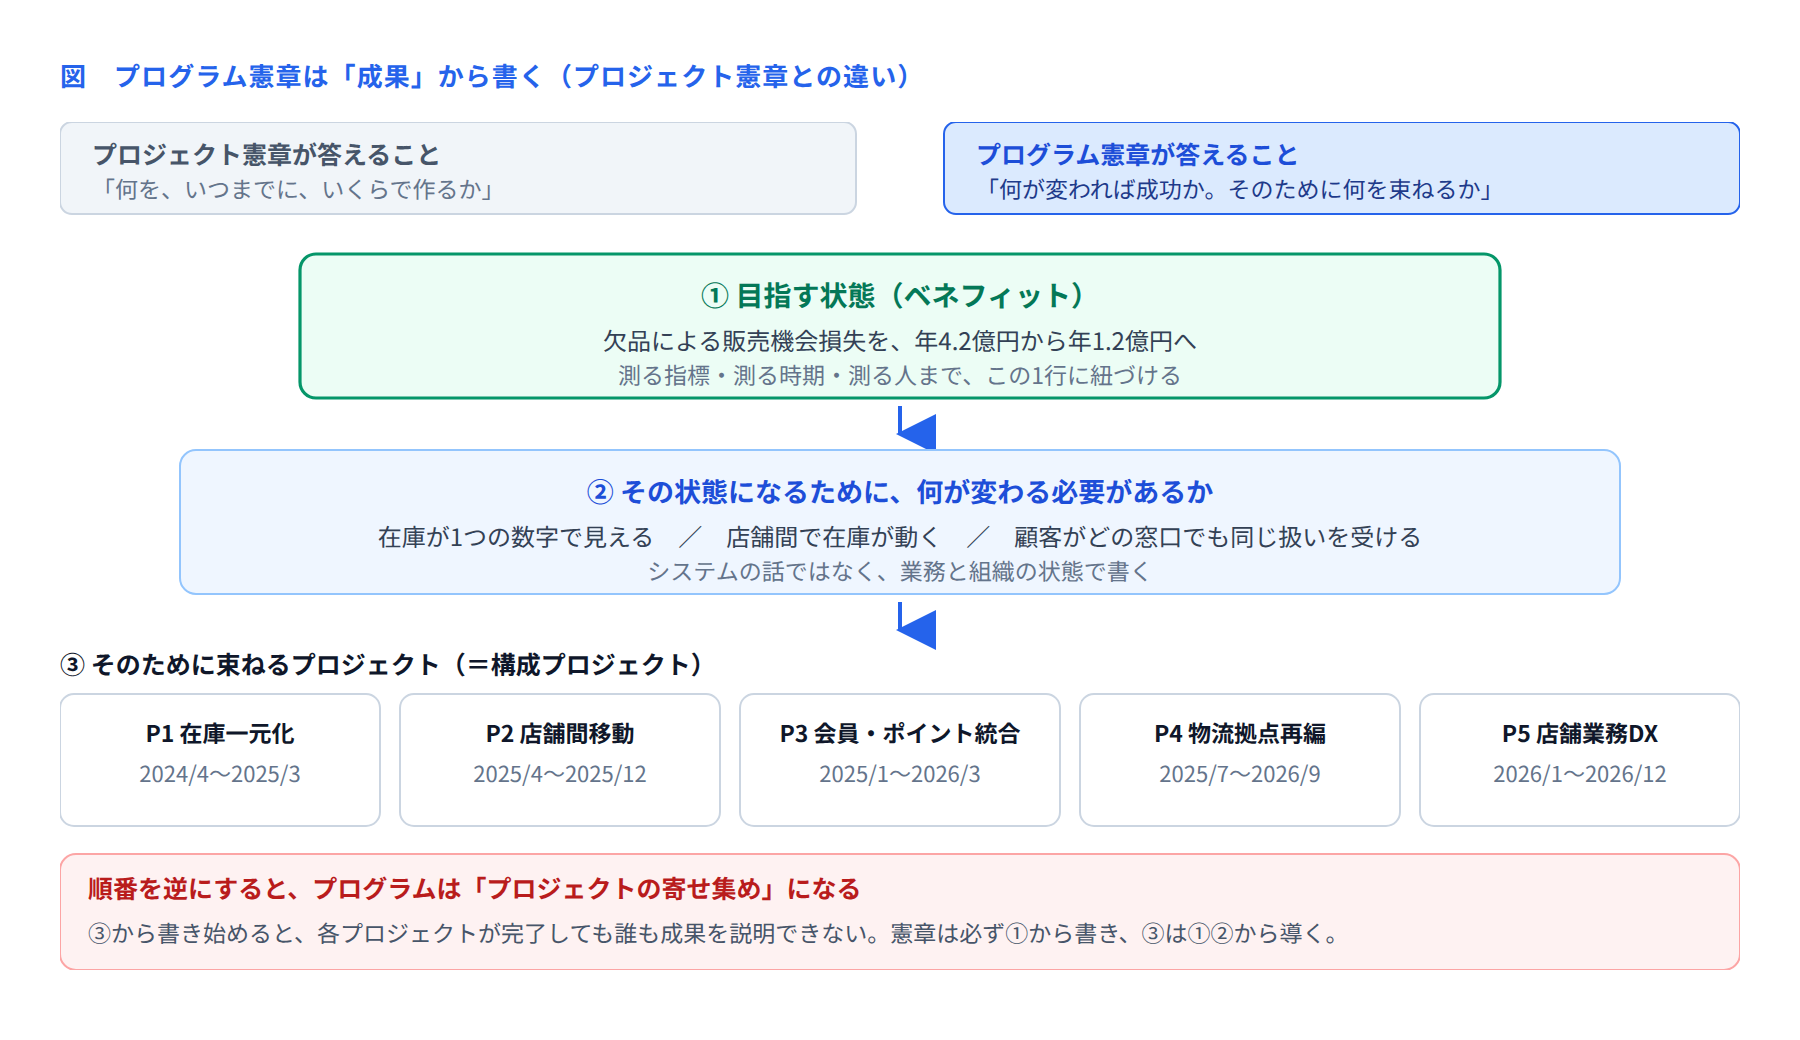
Task: Select the P4 物流拠点再編 card title
Action: tap(1240, 734)
